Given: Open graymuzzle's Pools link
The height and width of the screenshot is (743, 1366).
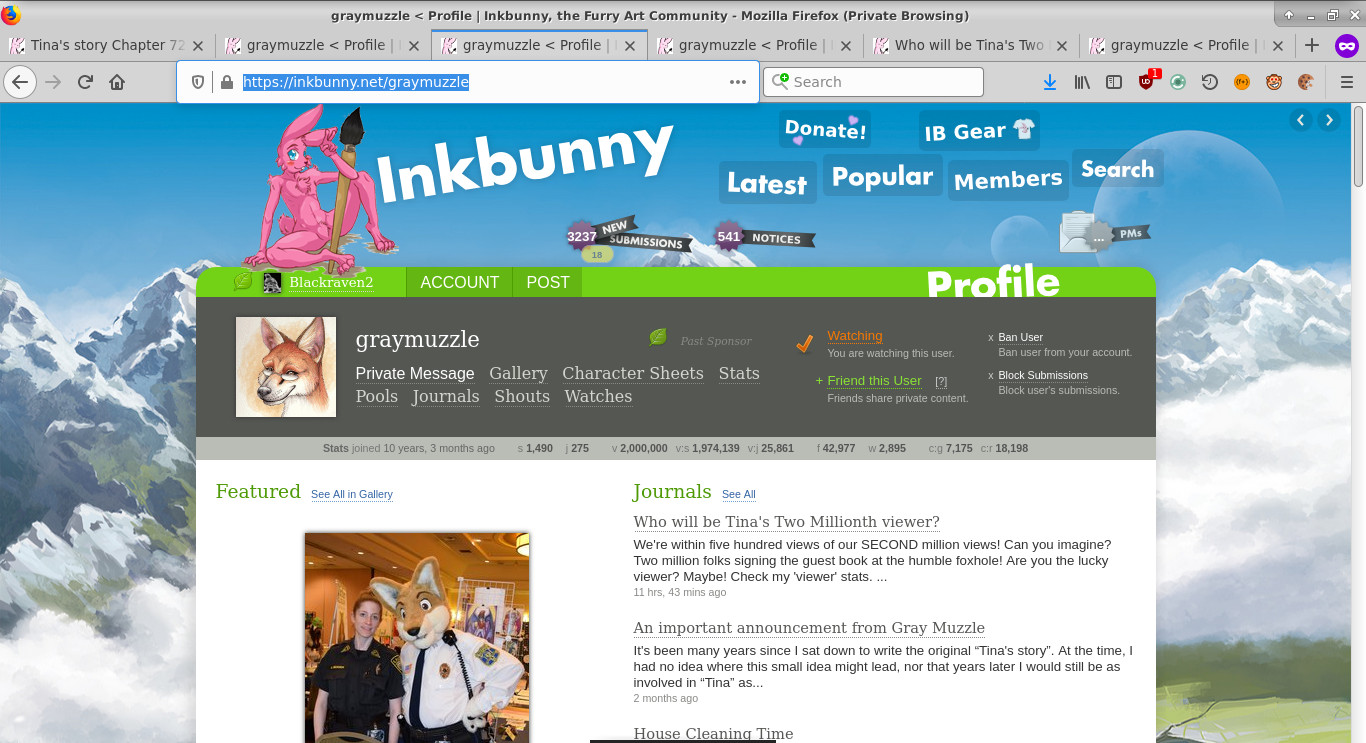Looking at the screenshot, I should click(x=377, y=396).
